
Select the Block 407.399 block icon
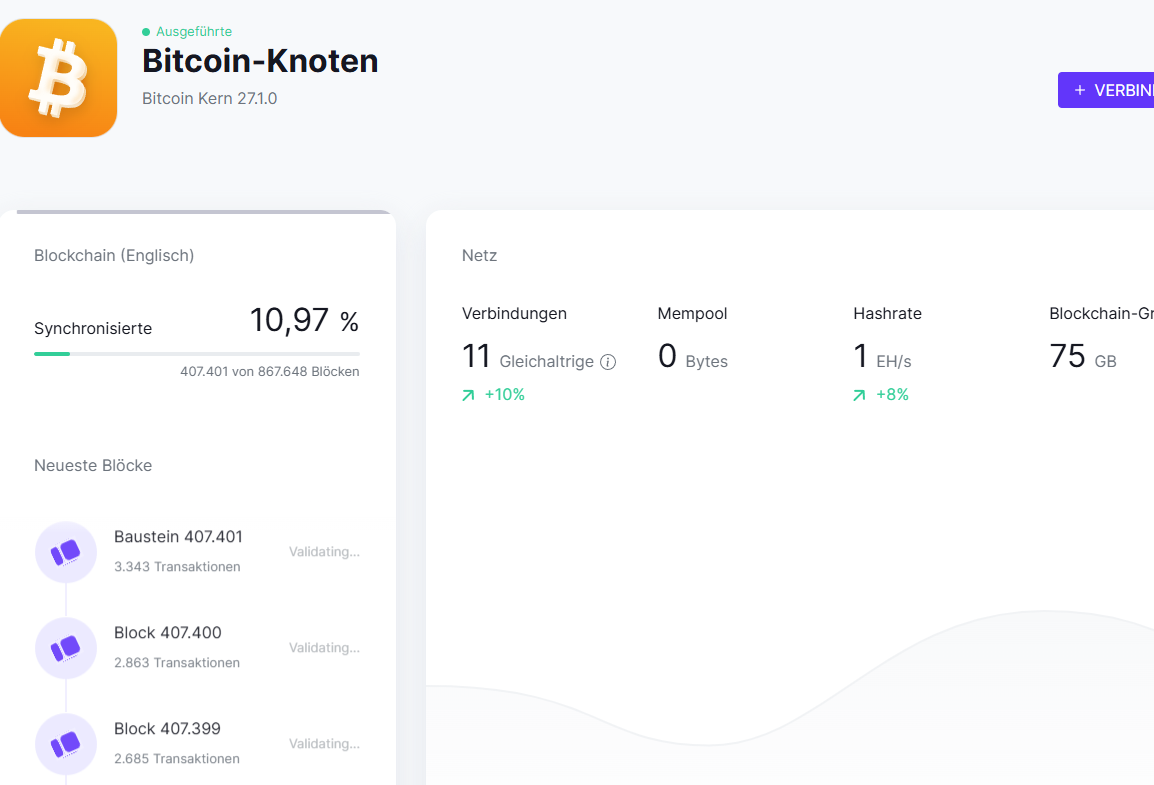(66, 744)
